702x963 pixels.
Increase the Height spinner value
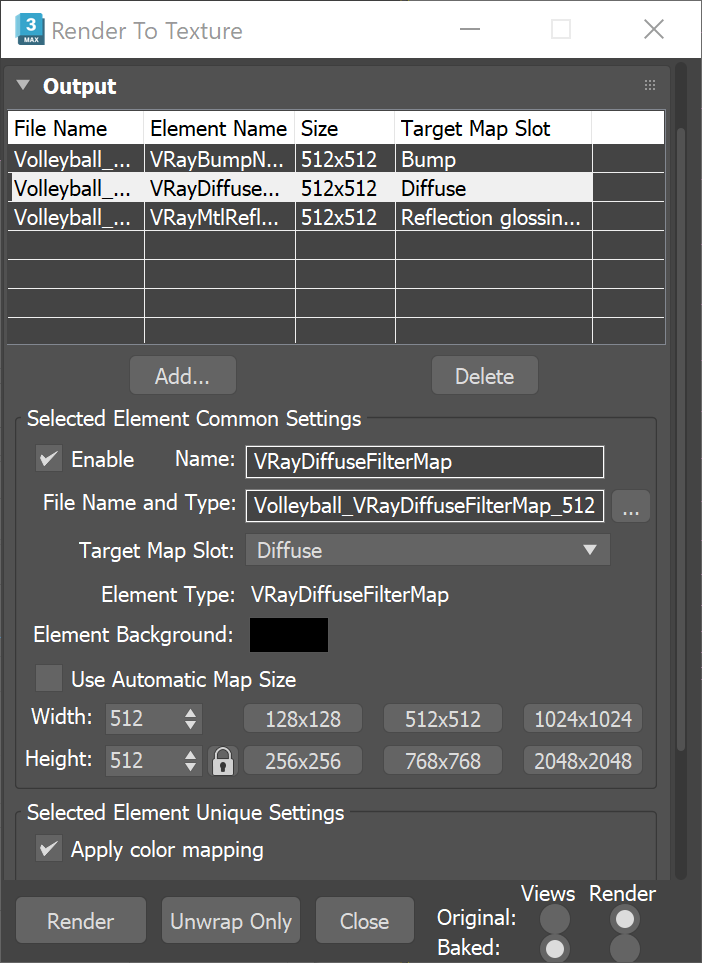click(190, 754)
